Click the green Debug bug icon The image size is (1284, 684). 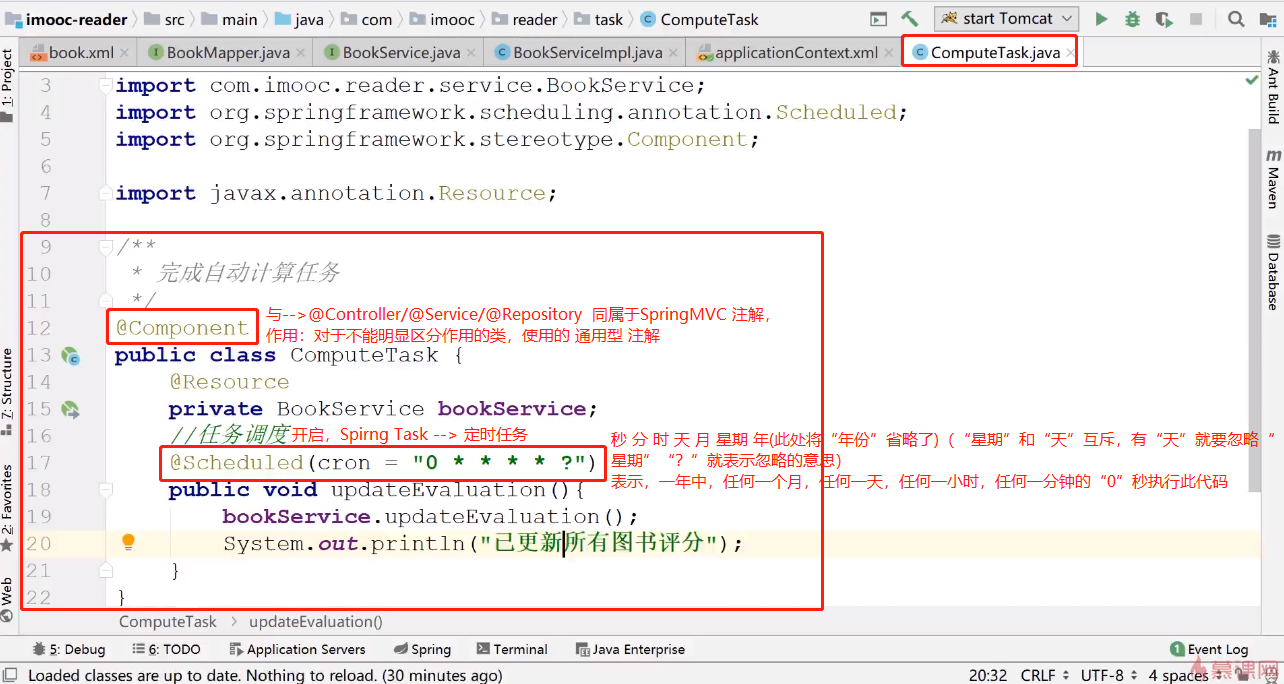pyautogui.click(x=1132, y=19)
